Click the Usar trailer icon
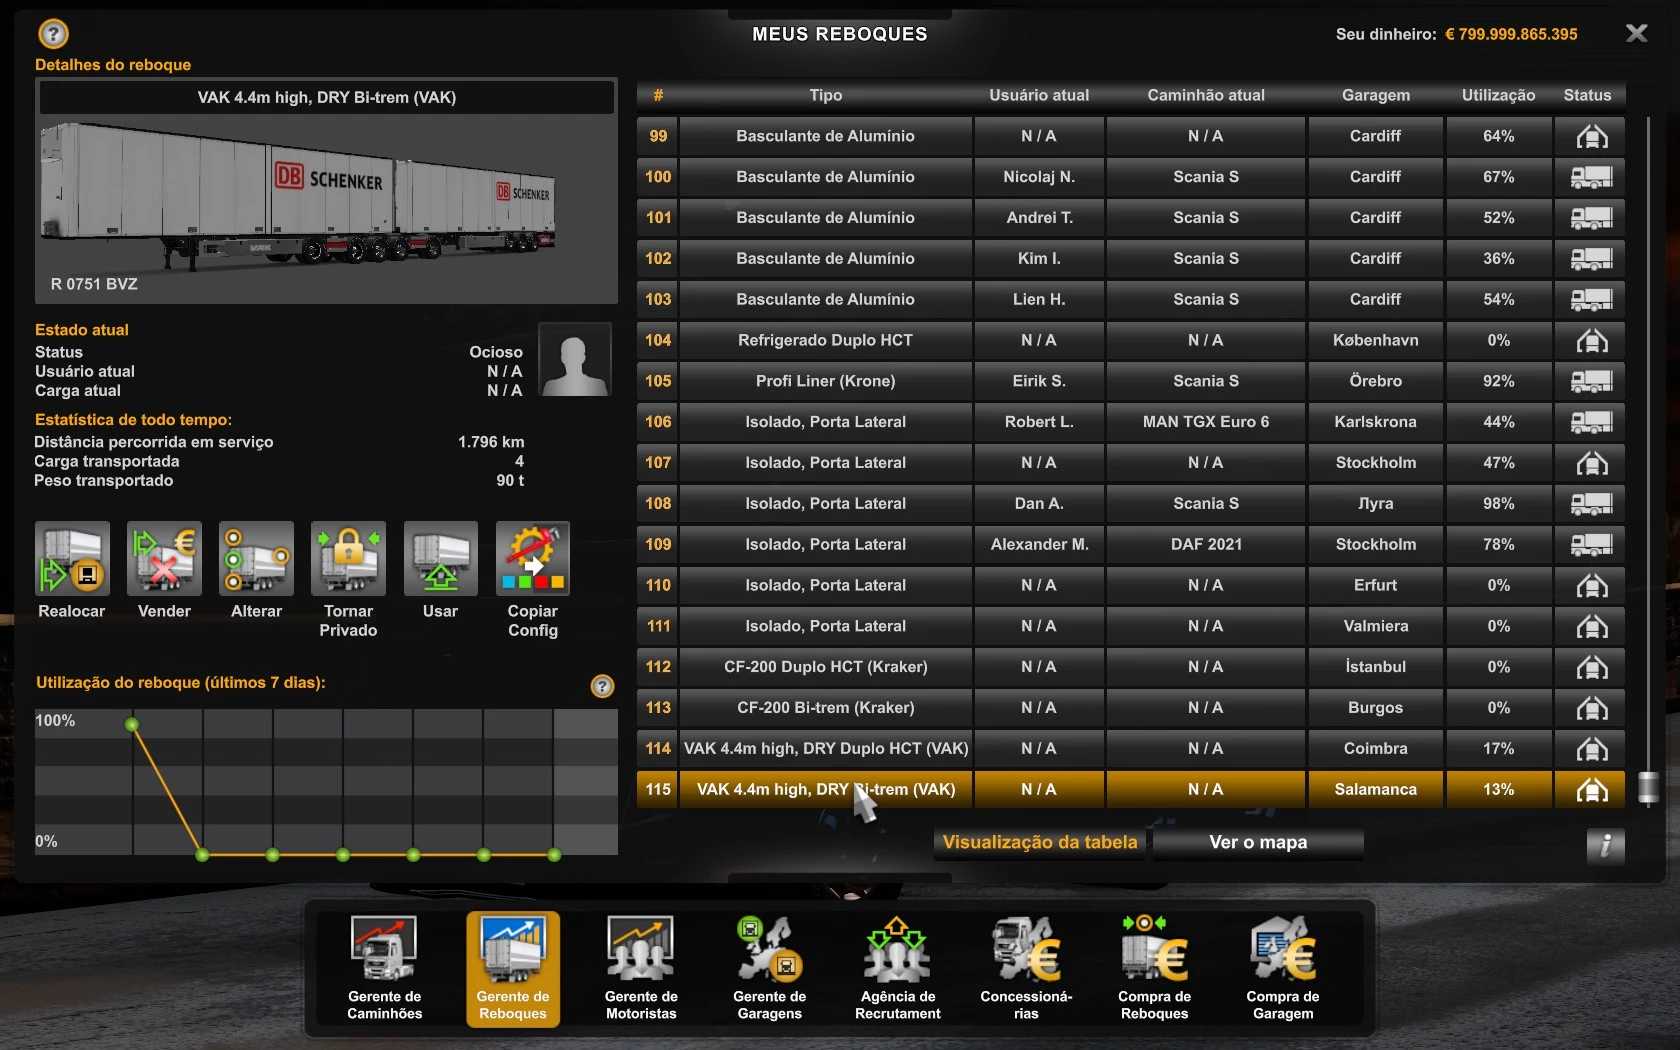 pyautogui.click(x=440, y=559)
